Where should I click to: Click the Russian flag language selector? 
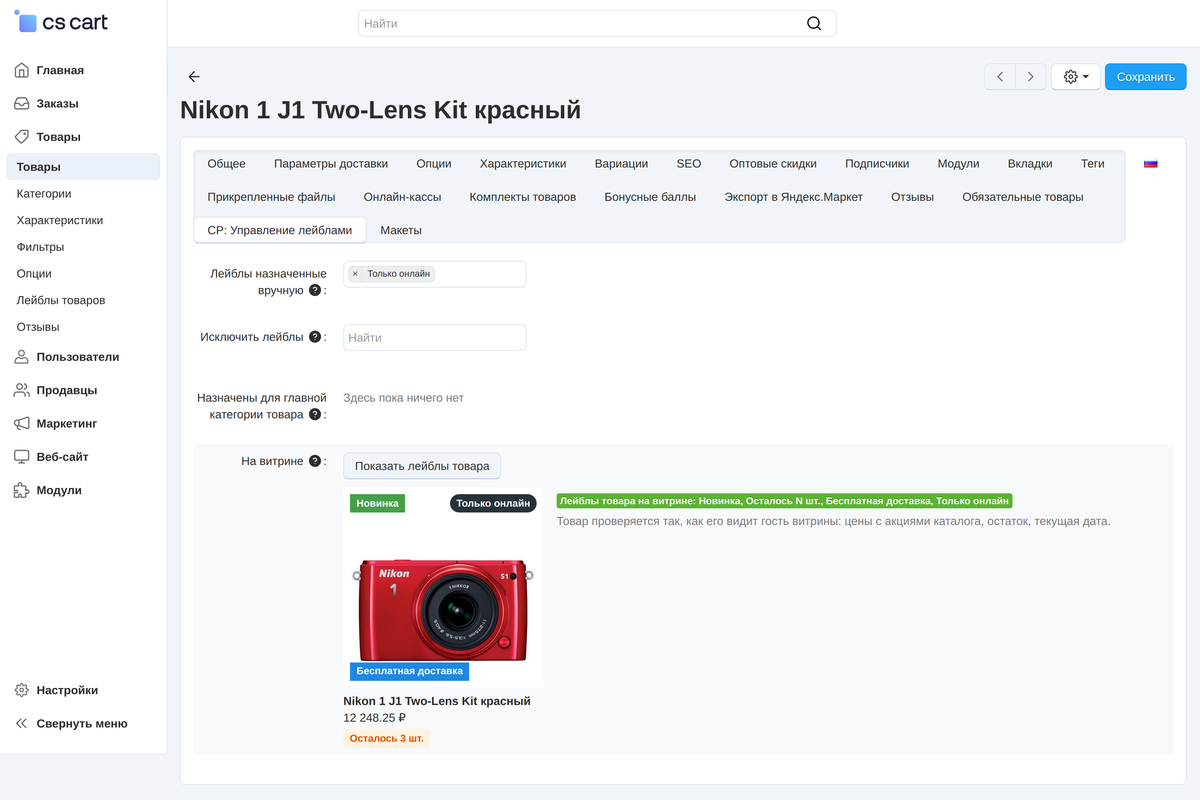1151,164
